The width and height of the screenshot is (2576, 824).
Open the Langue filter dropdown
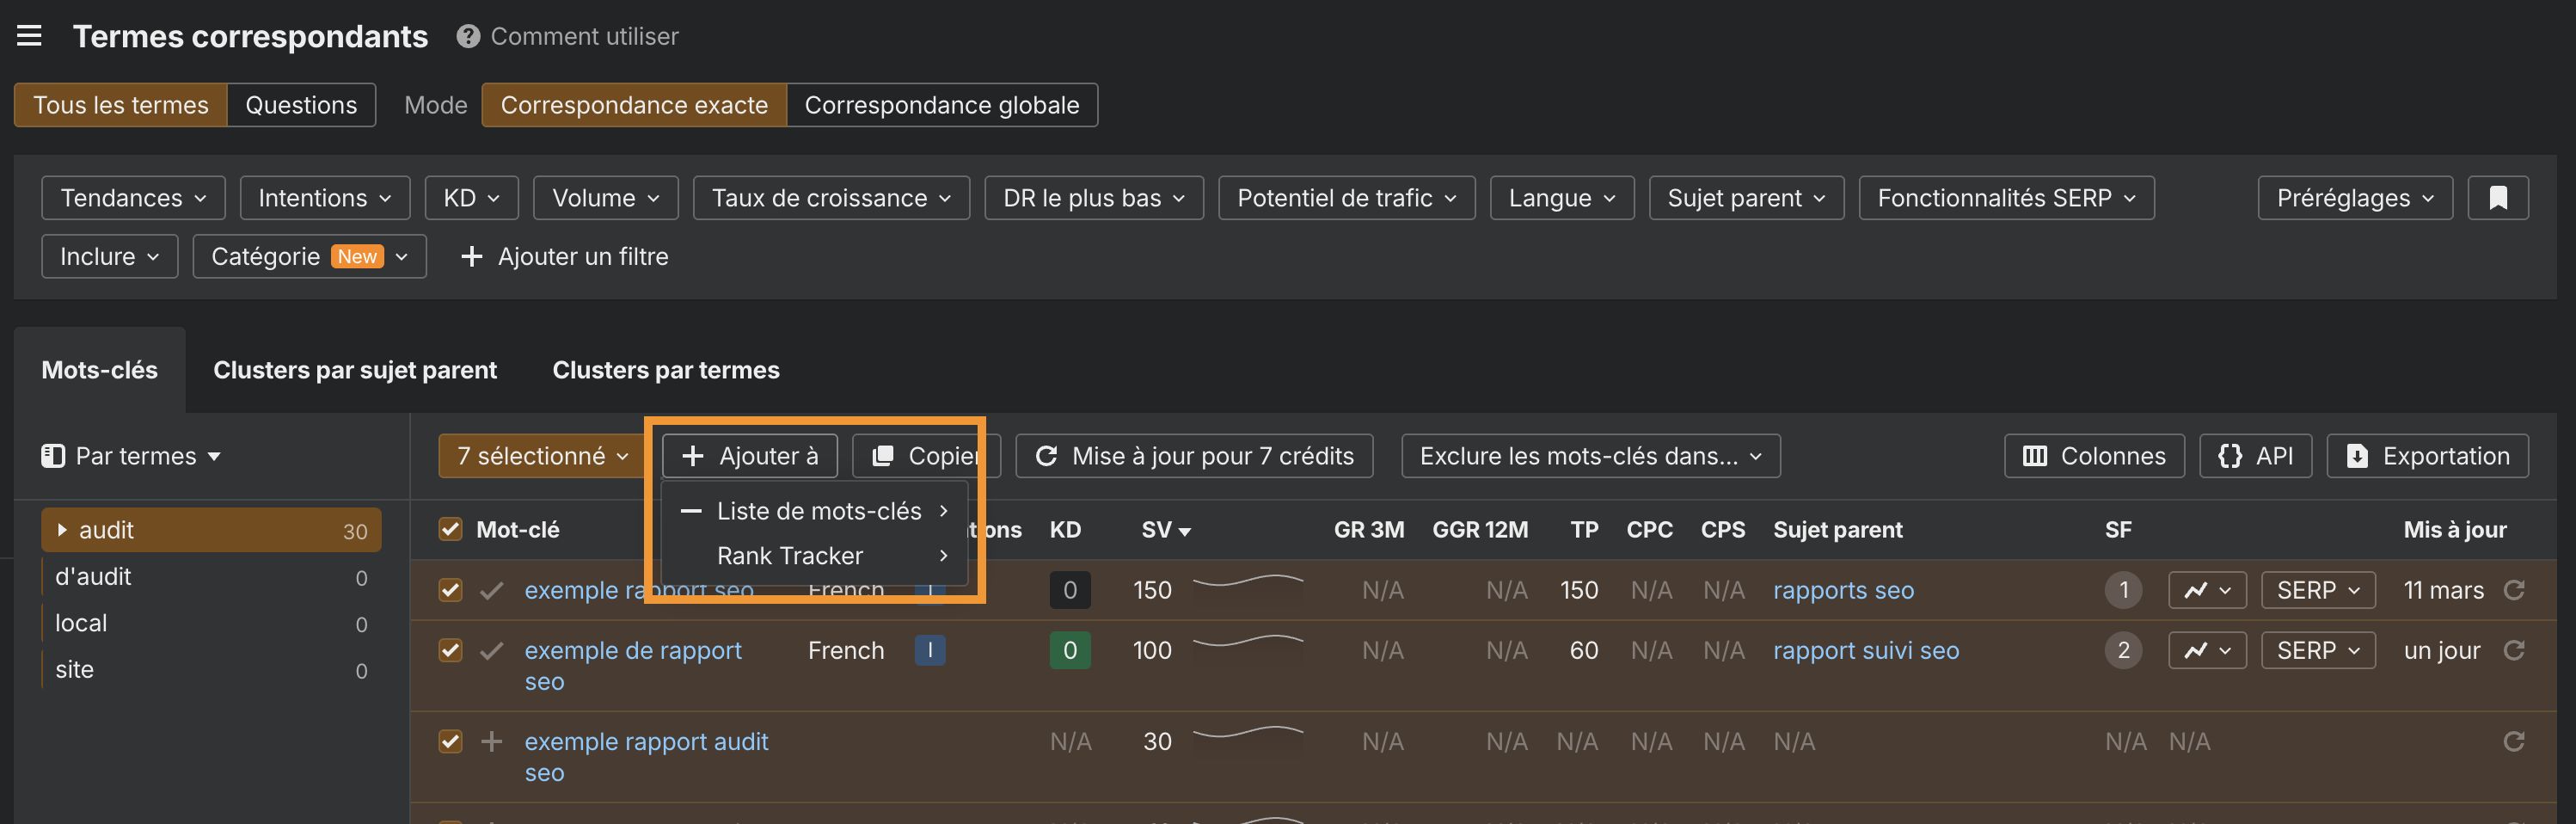(1561, 197)
